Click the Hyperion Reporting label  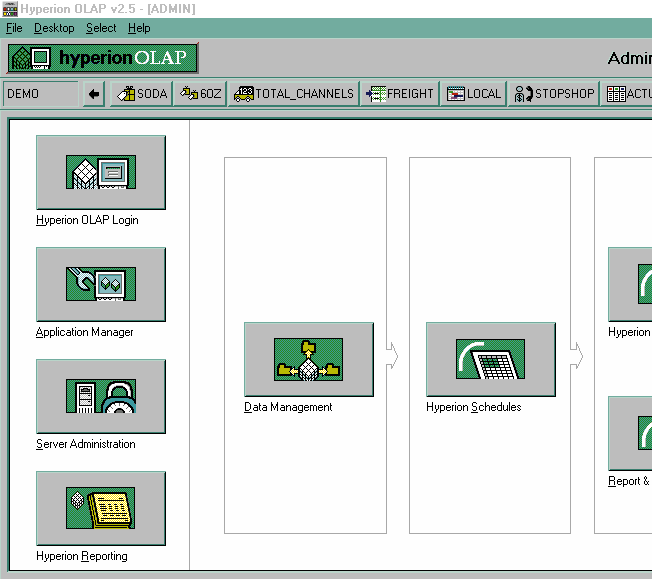82,556
